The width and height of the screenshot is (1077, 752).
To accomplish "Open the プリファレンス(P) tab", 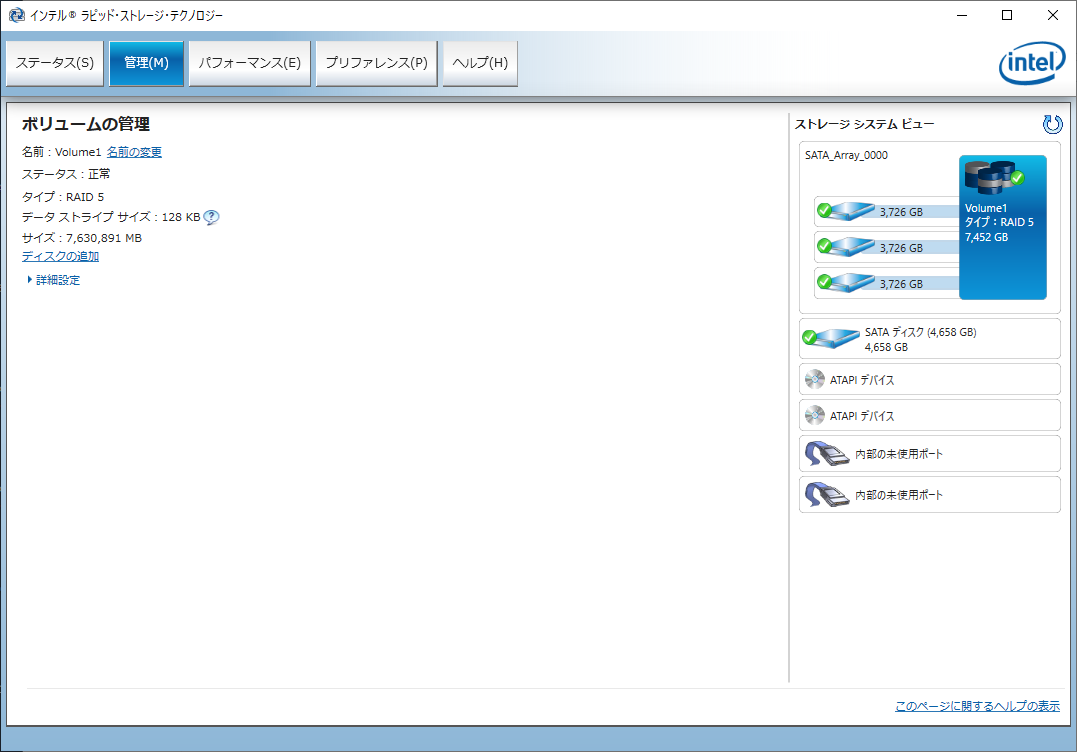I will pyautogui.click(x=376, y=63).
